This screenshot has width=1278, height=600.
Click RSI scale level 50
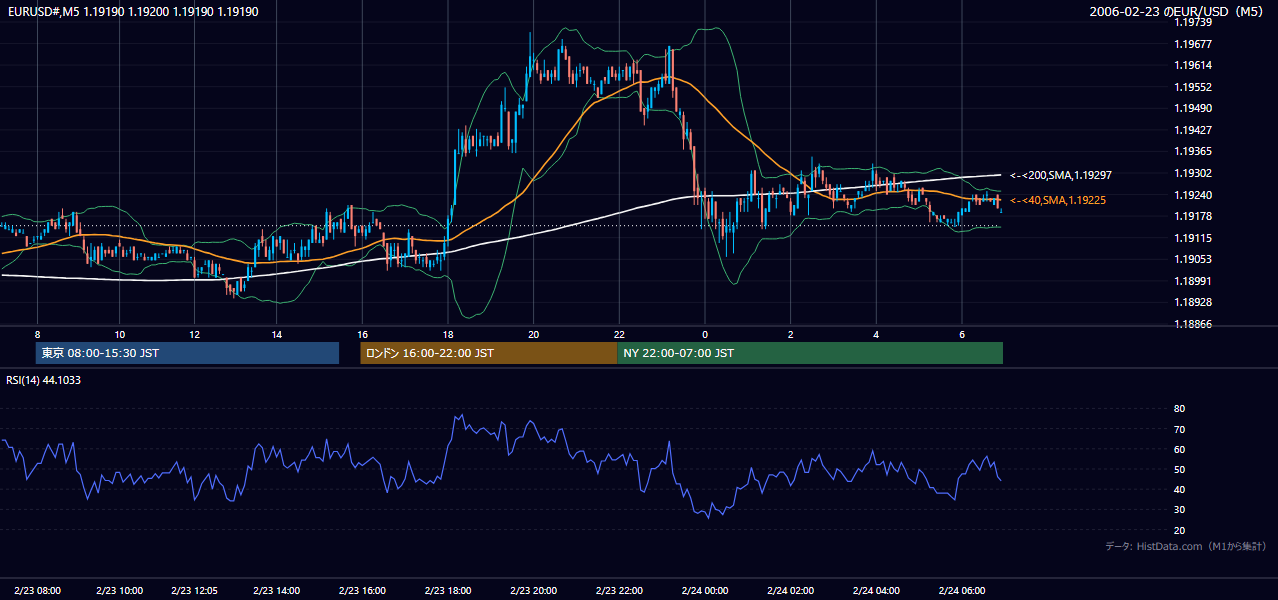click(x=1179, y=469)
